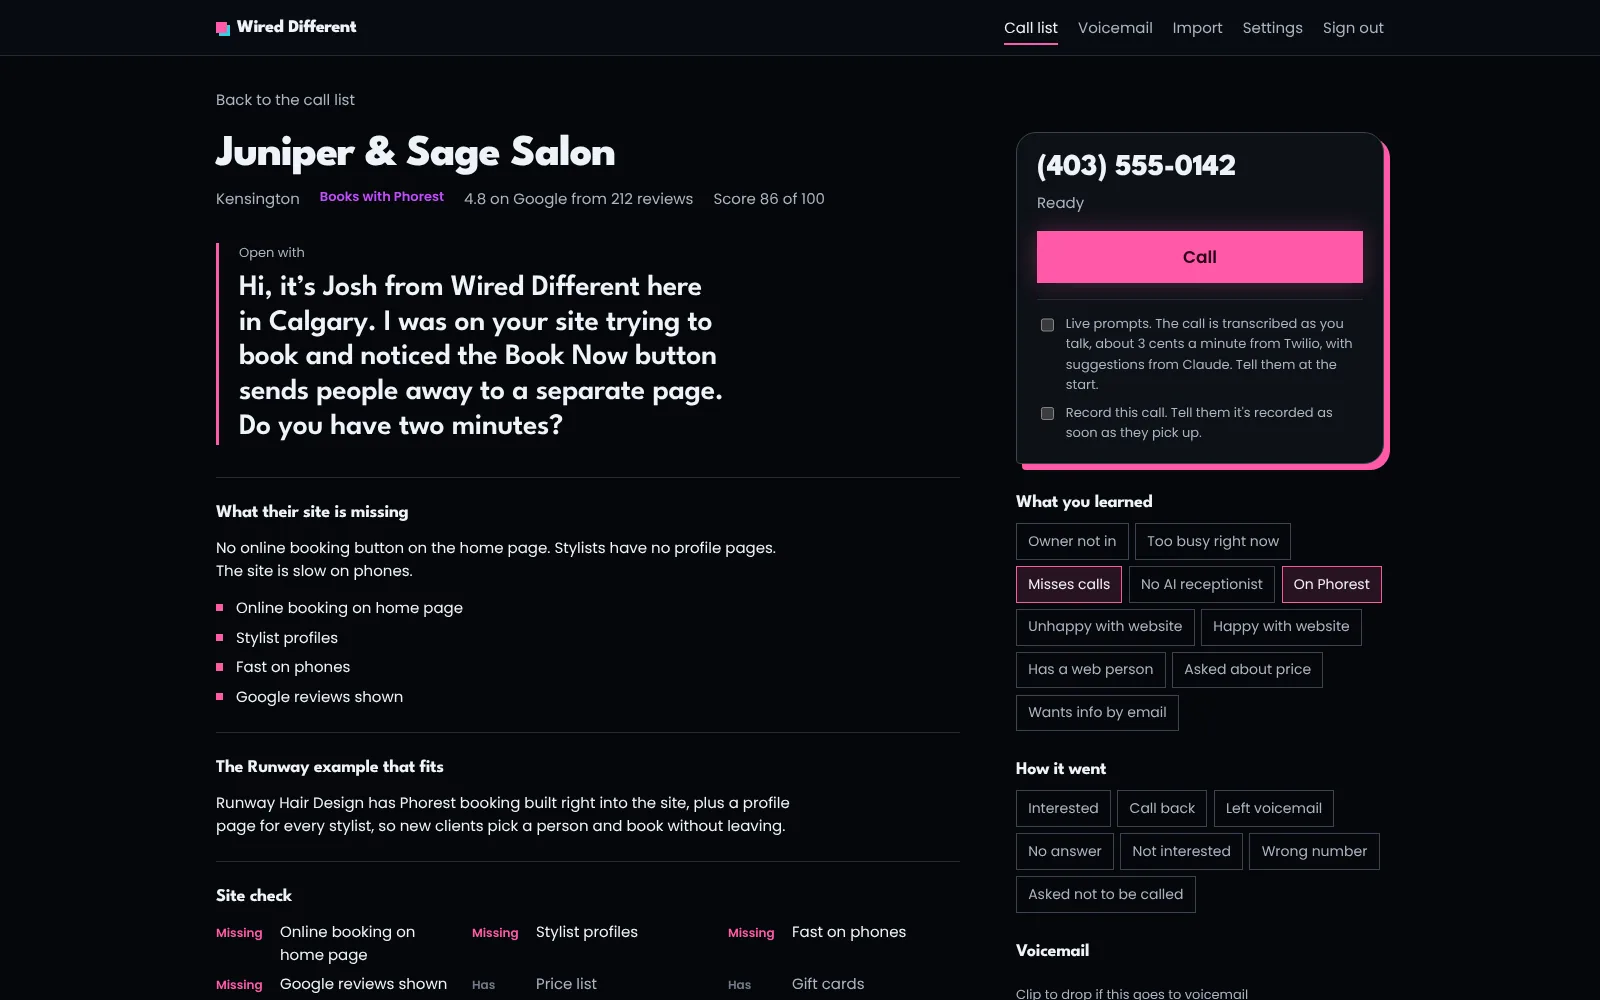Choose the Wrong number outcome
1600x1000 pixels.
click(x=1314, y=852)
